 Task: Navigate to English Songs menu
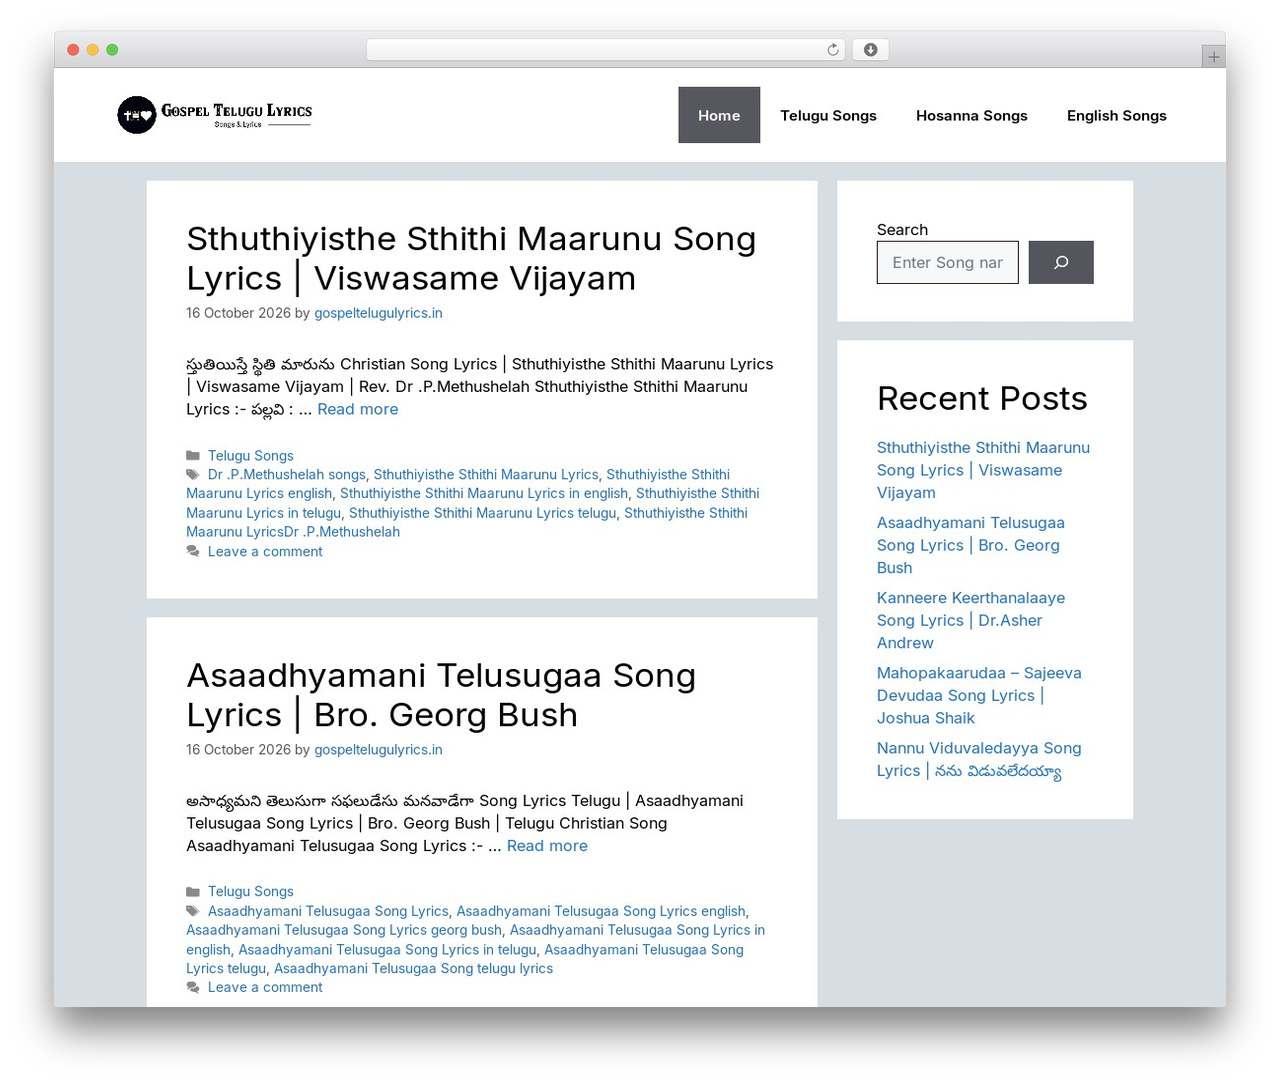pyautogui.click(x=1117, y=115)
